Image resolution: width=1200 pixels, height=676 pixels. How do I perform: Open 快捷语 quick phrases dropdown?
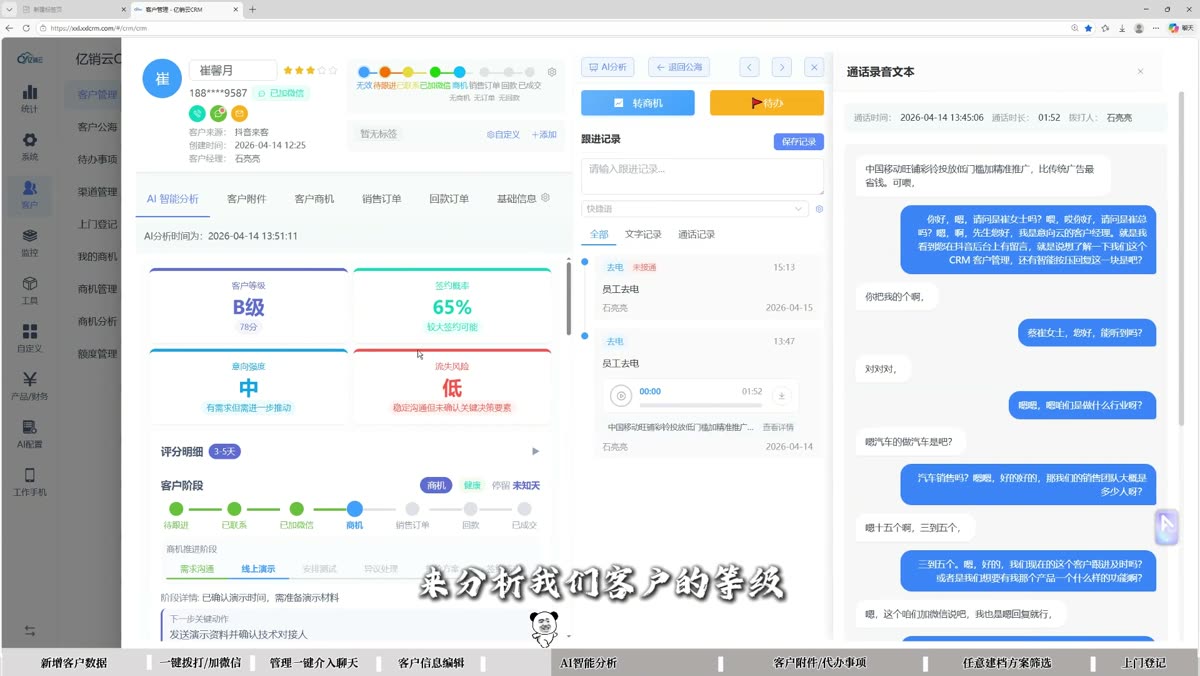[695, 209]
